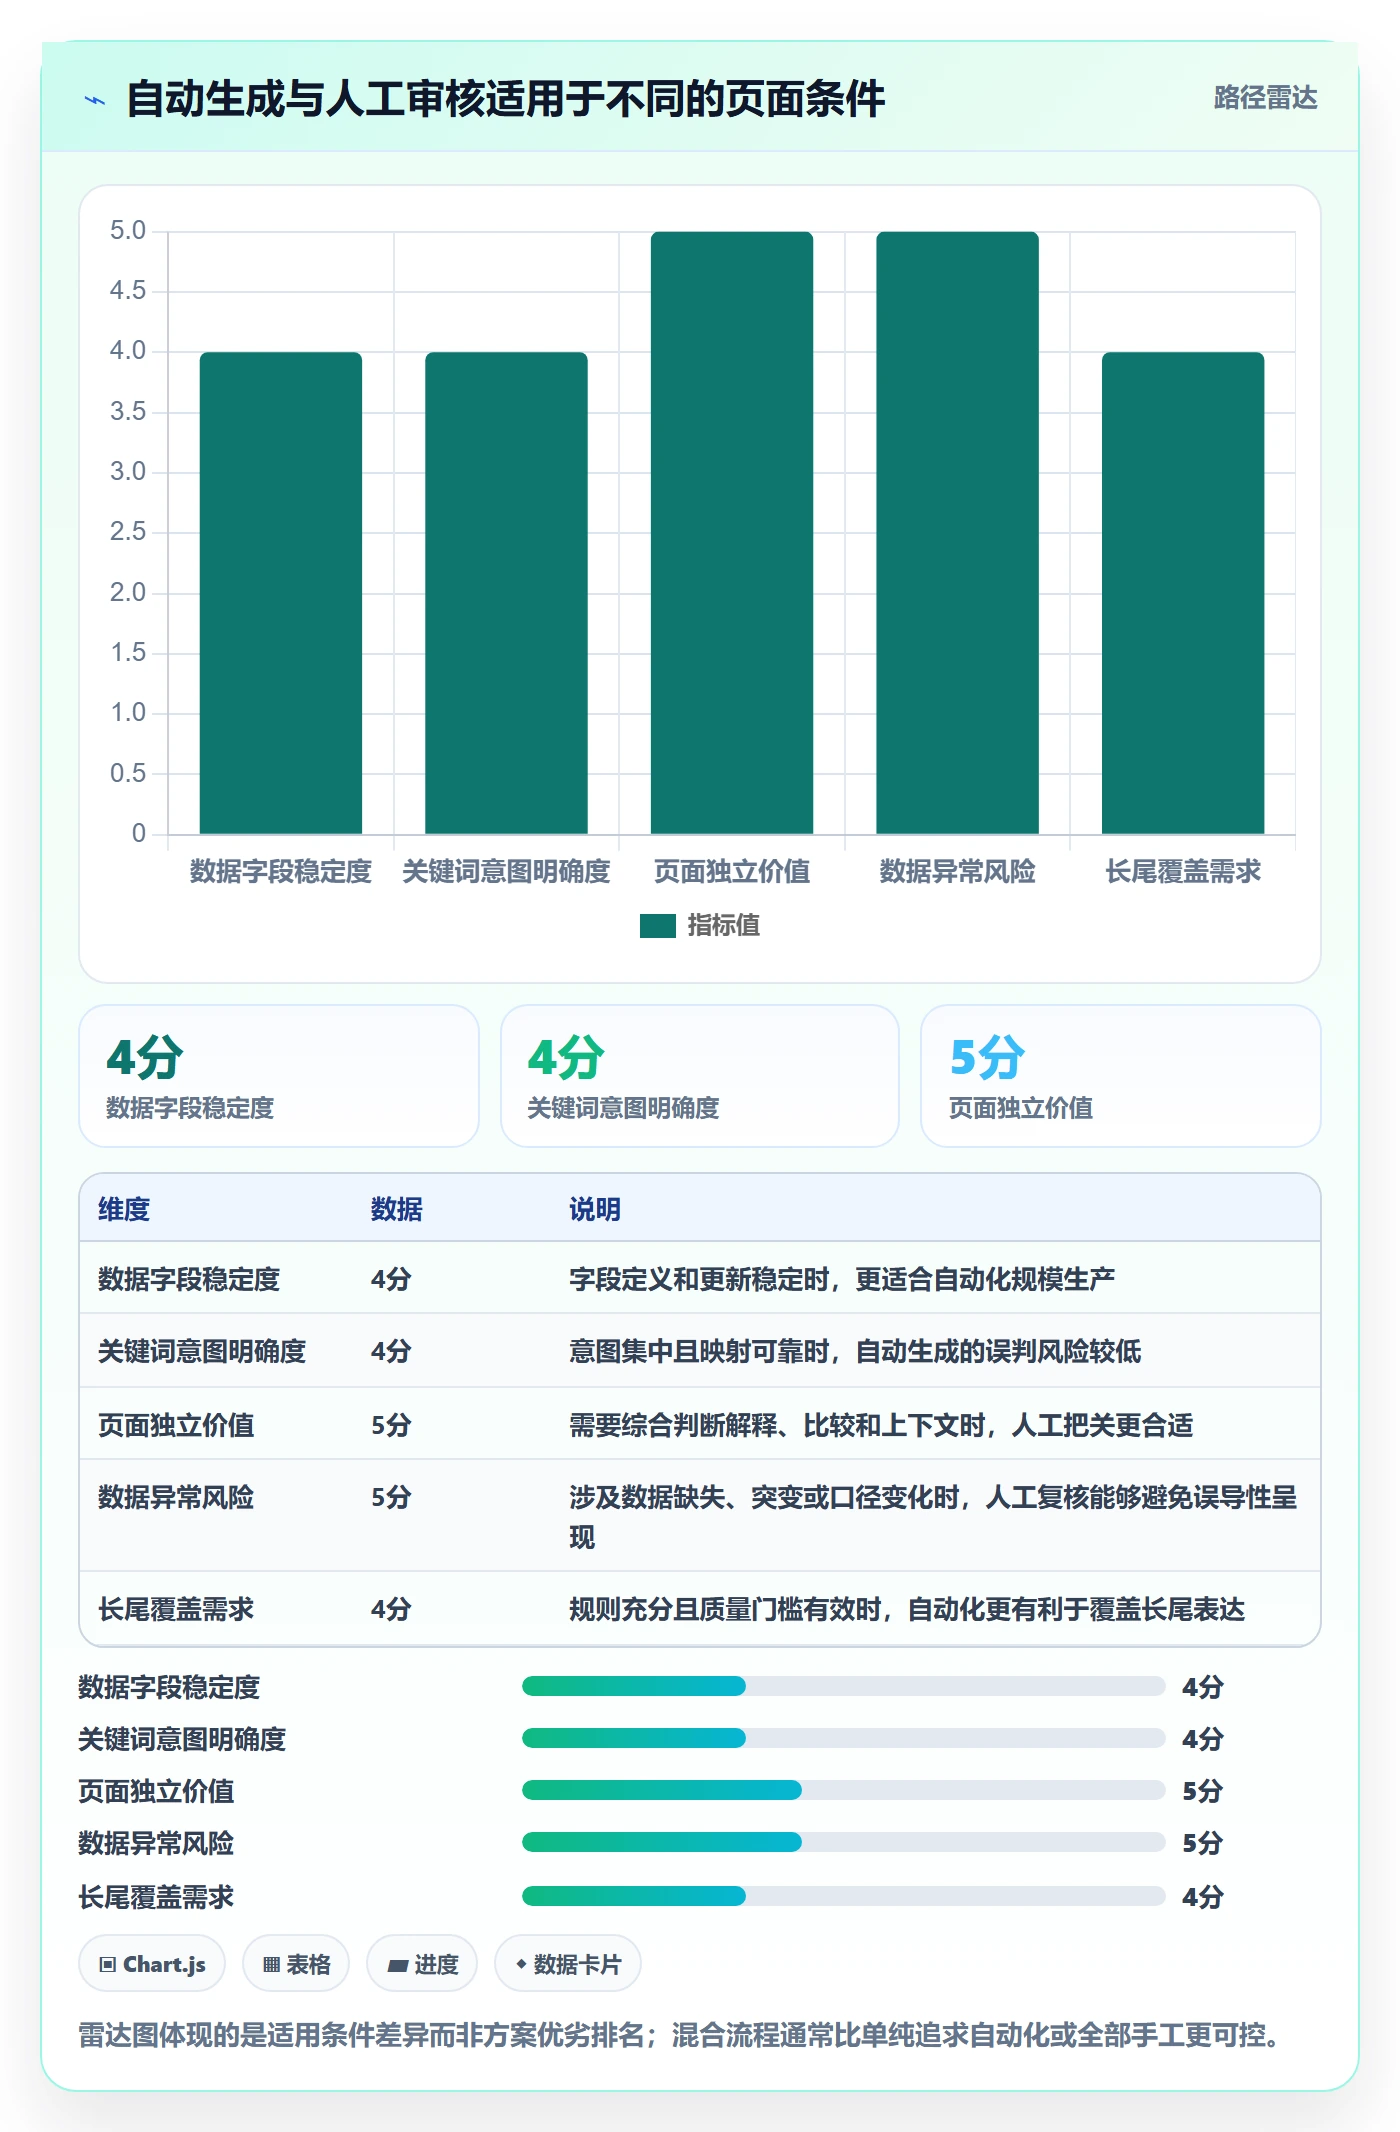Image resolution: width=1400 pixels, height=2132 pixels.
Task: Click 5分 in the 页面独立价值 table row
Action: (391, 1426)
